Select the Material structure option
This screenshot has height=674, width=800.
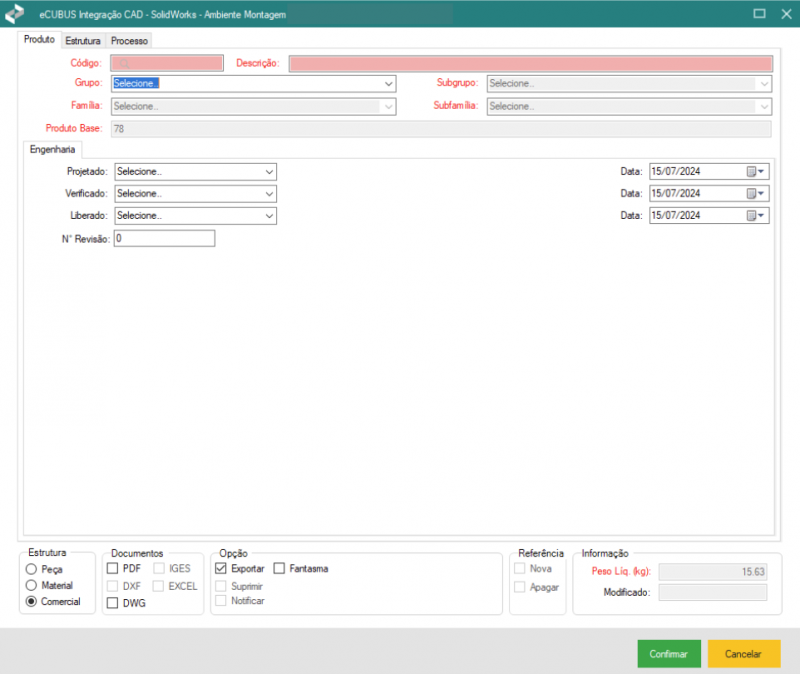point(32,585)
